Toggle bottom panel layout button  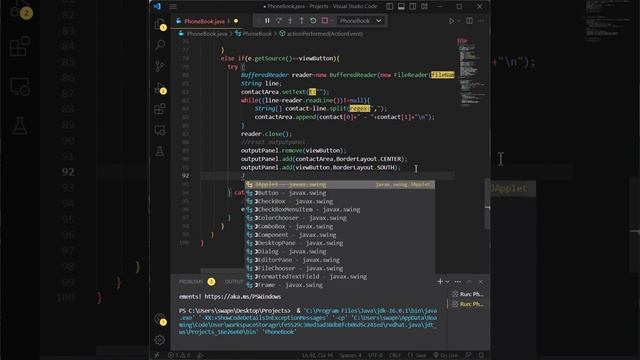[x=401, y=7]
